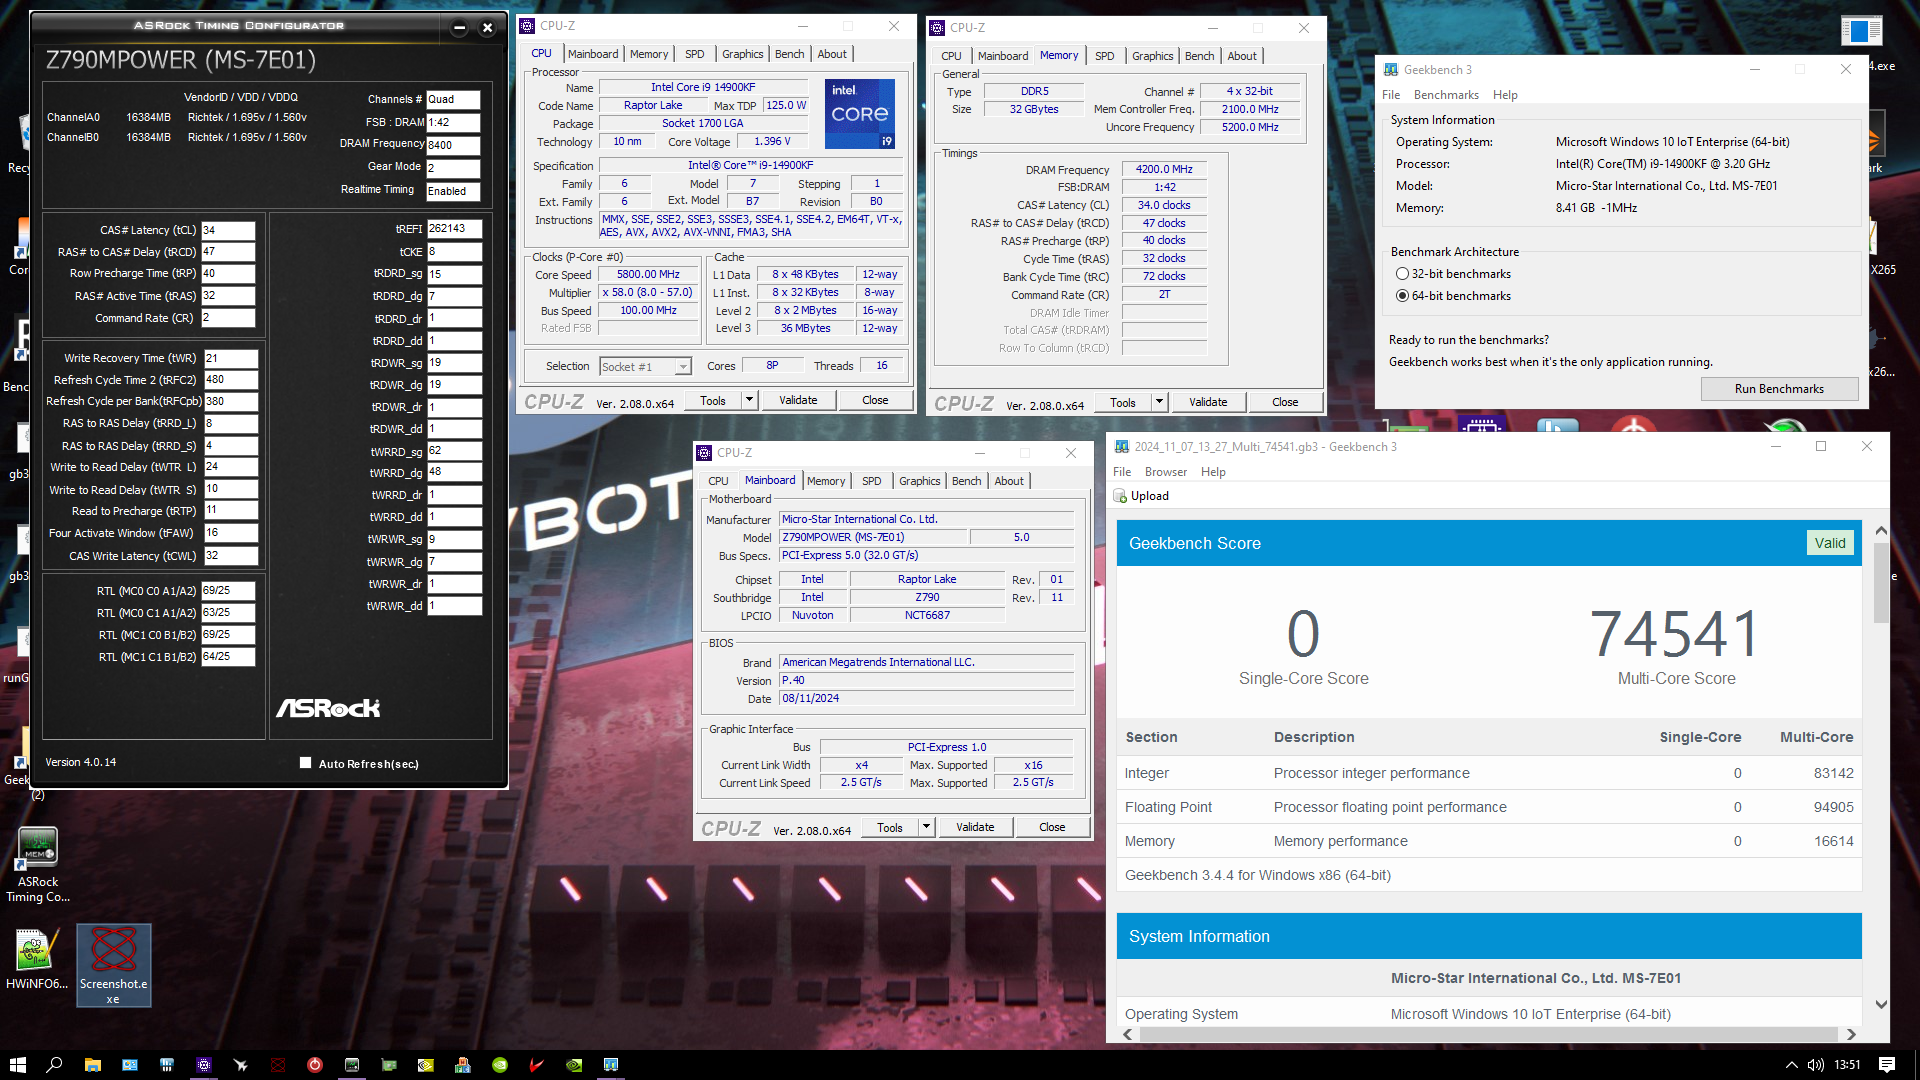
Task: Click the purple CPU-Z taskbar icon
Action: click(204, 1065)
